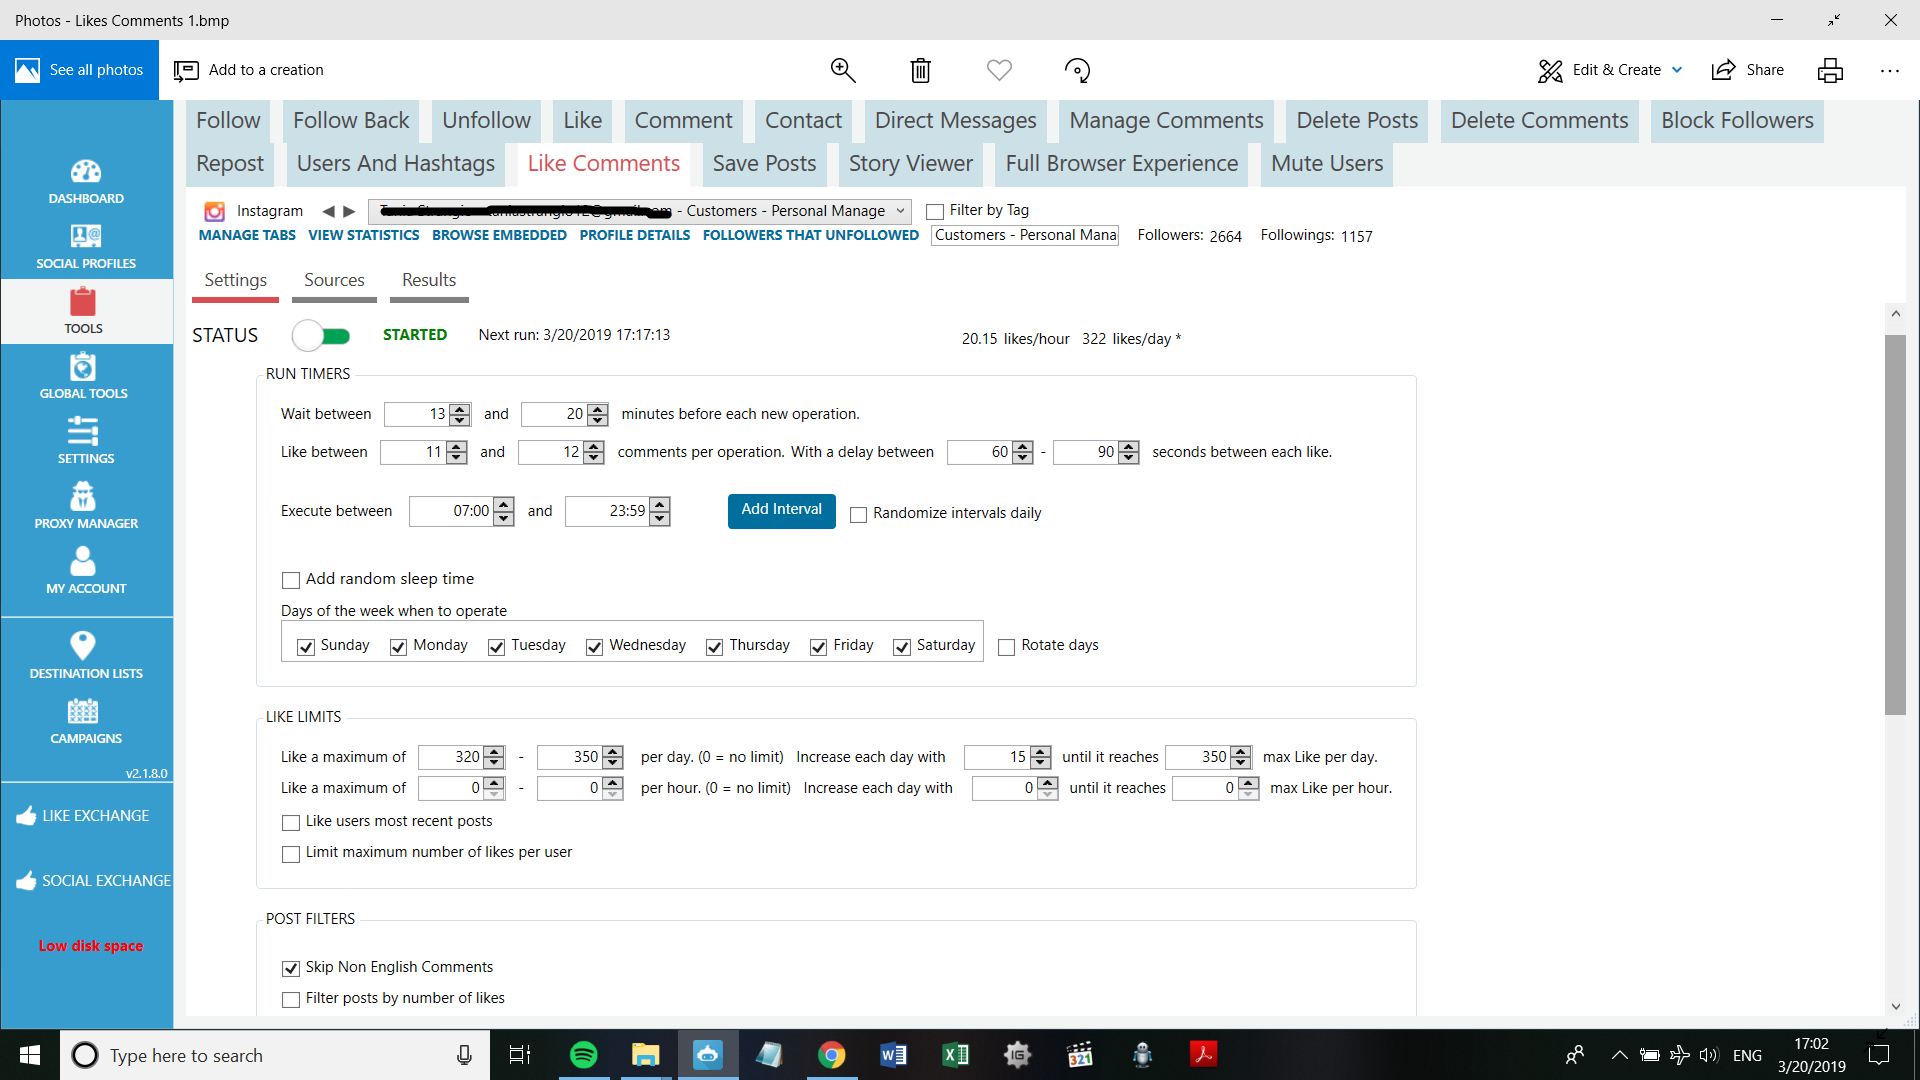This screenshot has height=1080, width=1920.
Task: Open Like Exchange thumbs-up item
Action: coord(84,816)
